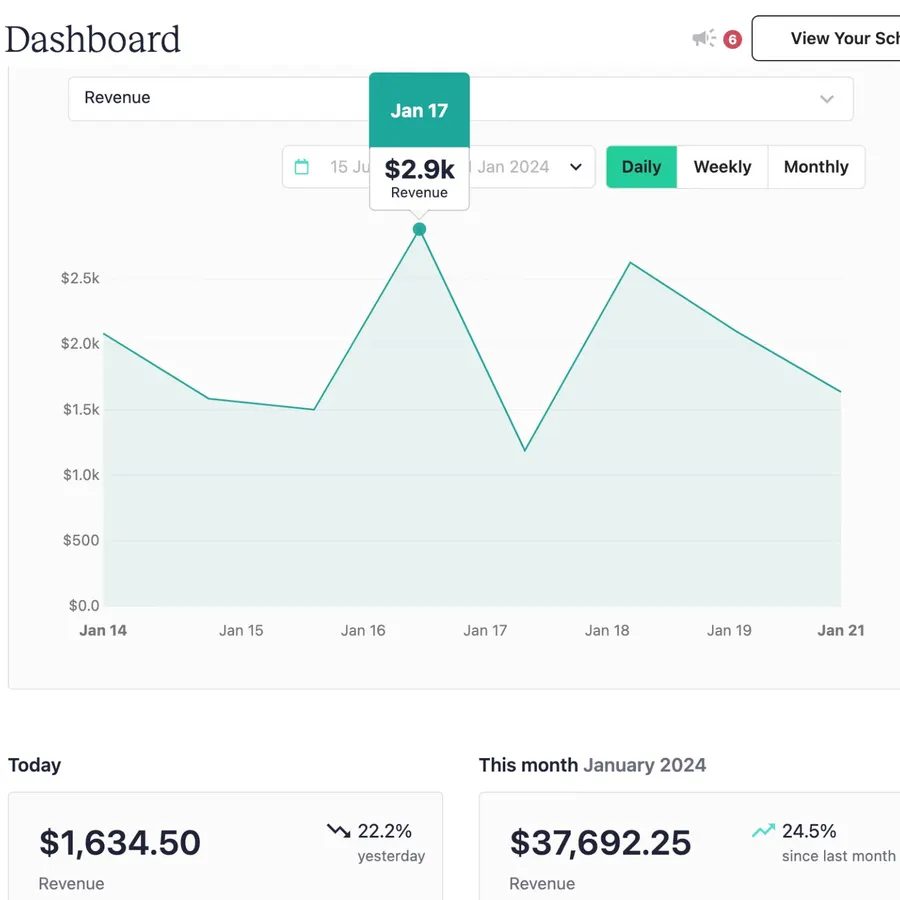
Task: Click the Jan 21 x-axis label
Action: [x=841, y=630]
